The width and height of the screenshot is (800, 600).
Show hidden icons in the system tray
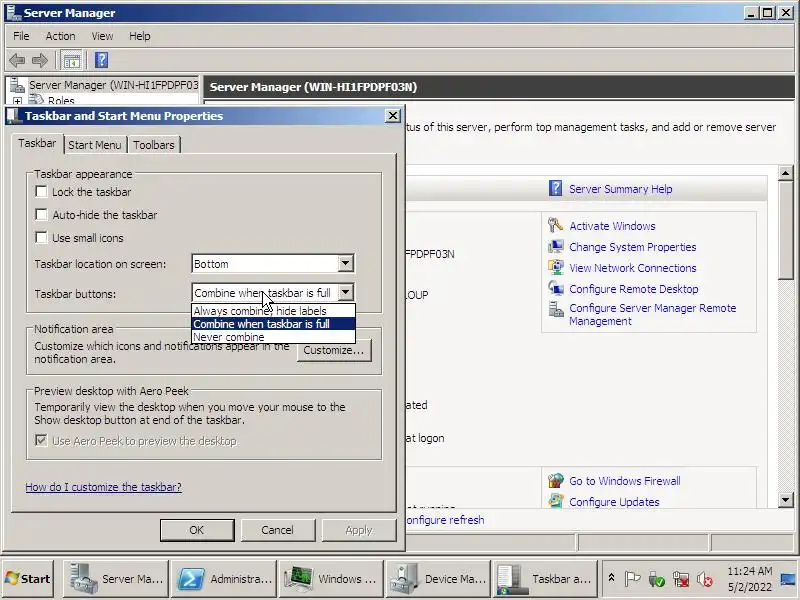click(611, 578)
